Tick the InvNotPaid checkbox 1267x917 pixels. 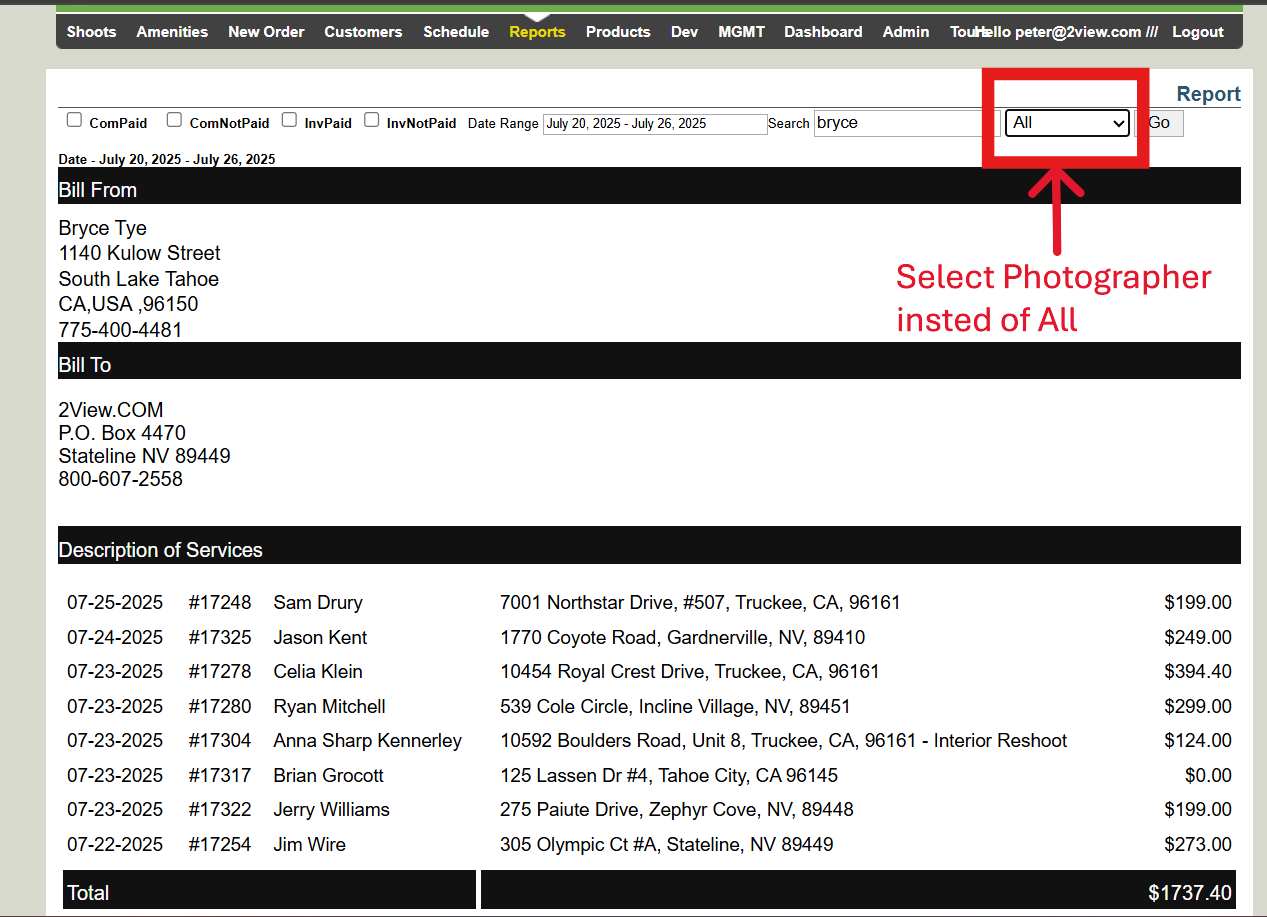click(x=371, y=120)
